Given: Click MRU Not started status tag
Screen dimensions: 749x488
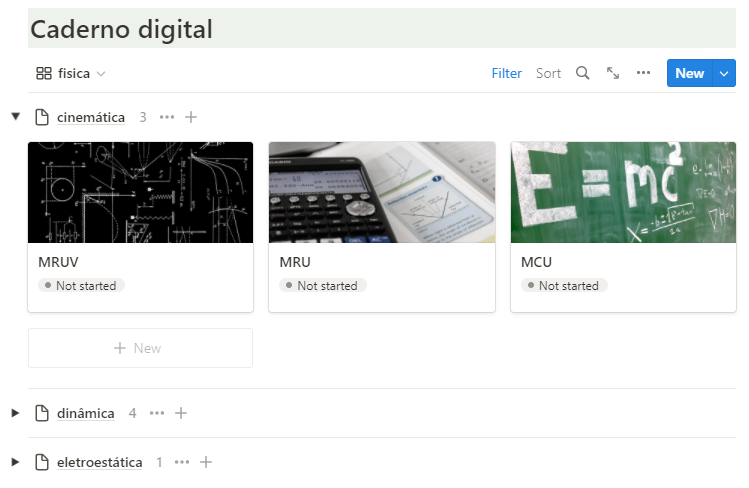Looking at the screenshot, I should point(322,286).
